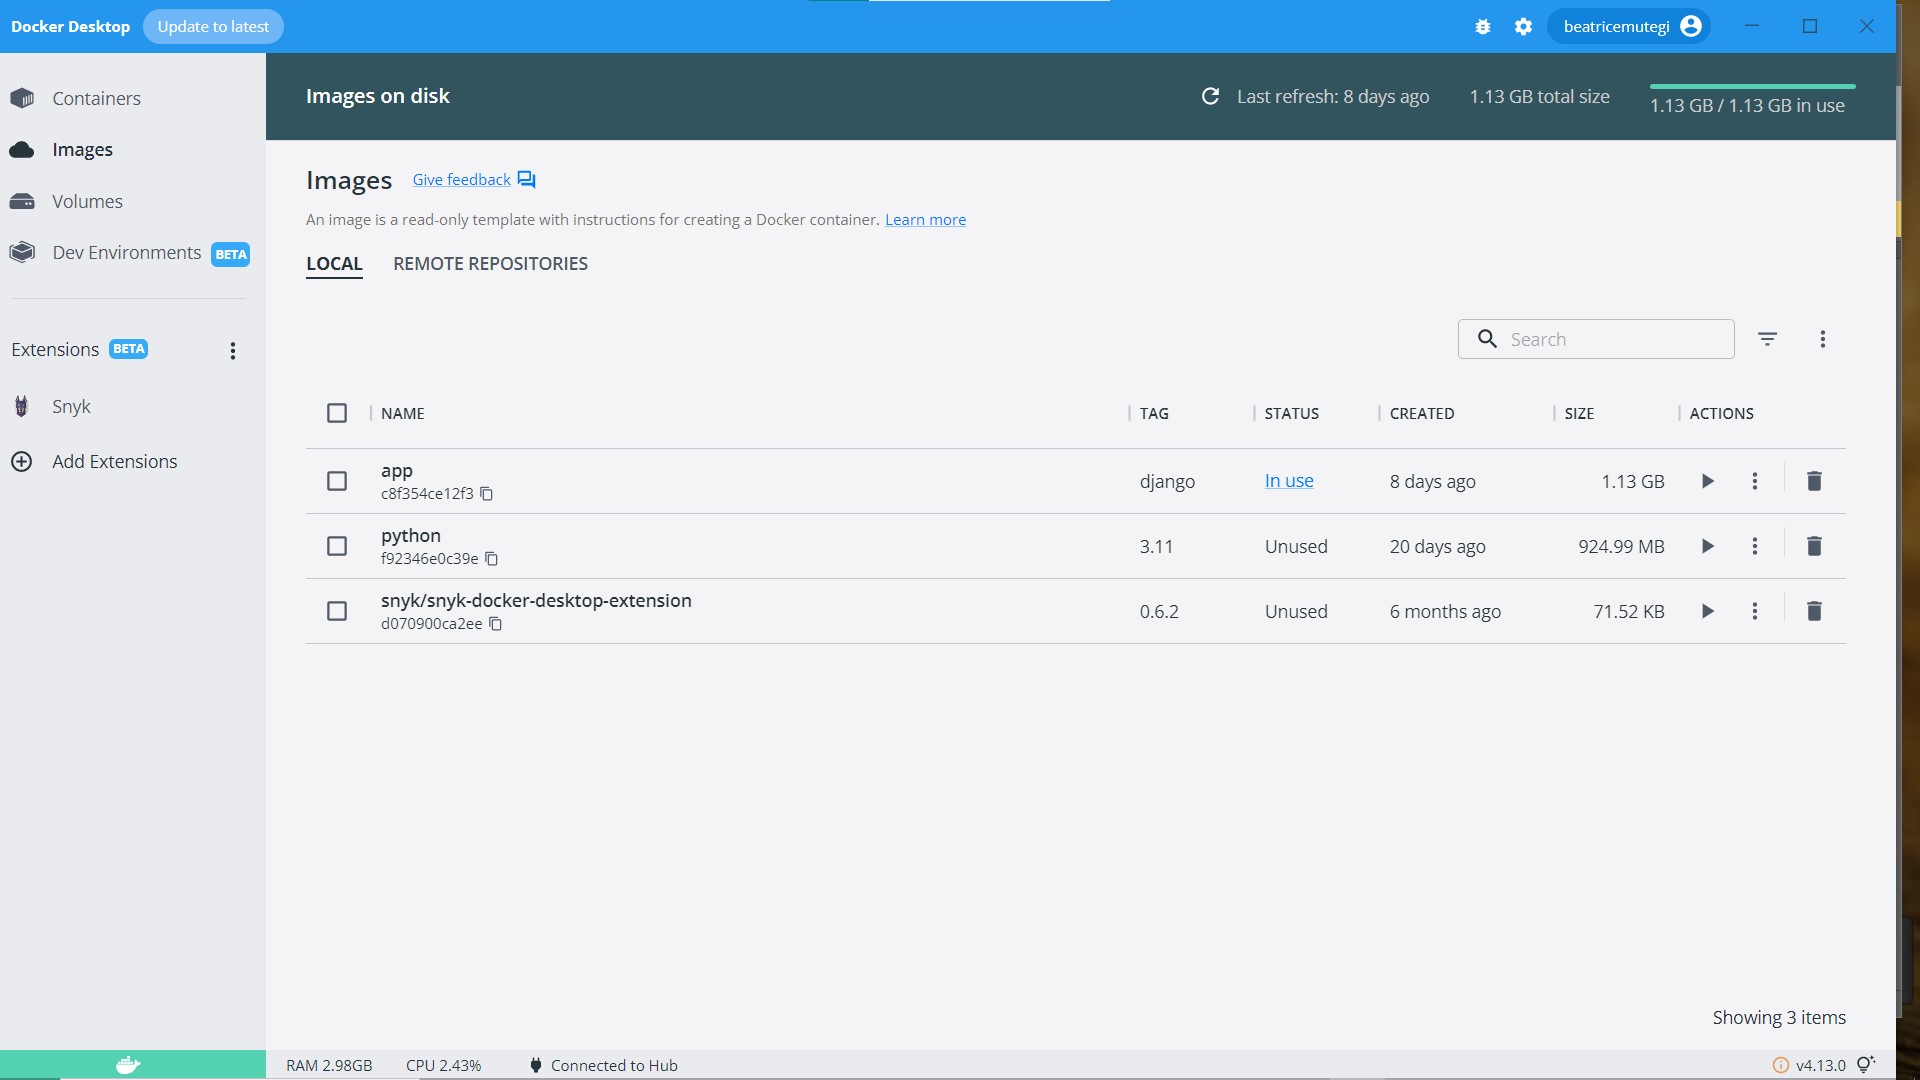The image size is (1920, 1080).
Task: Click version v4.13.0 warning icon
Action: coord(1780,1065)
